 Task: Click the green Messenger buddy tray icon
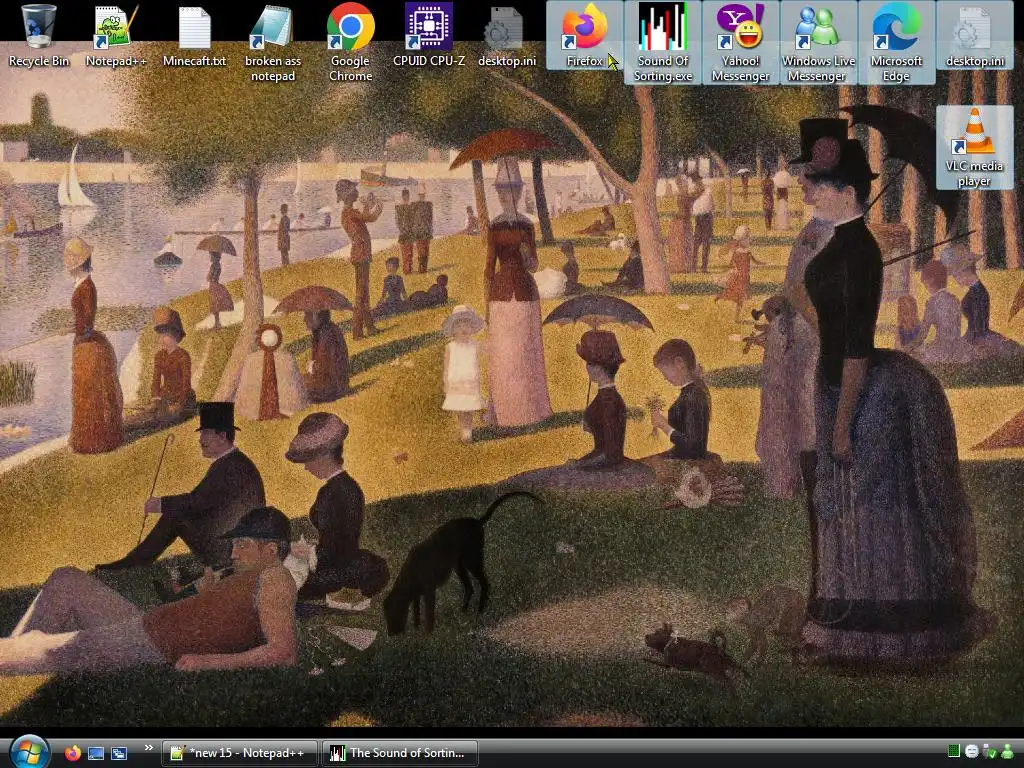1008,751
